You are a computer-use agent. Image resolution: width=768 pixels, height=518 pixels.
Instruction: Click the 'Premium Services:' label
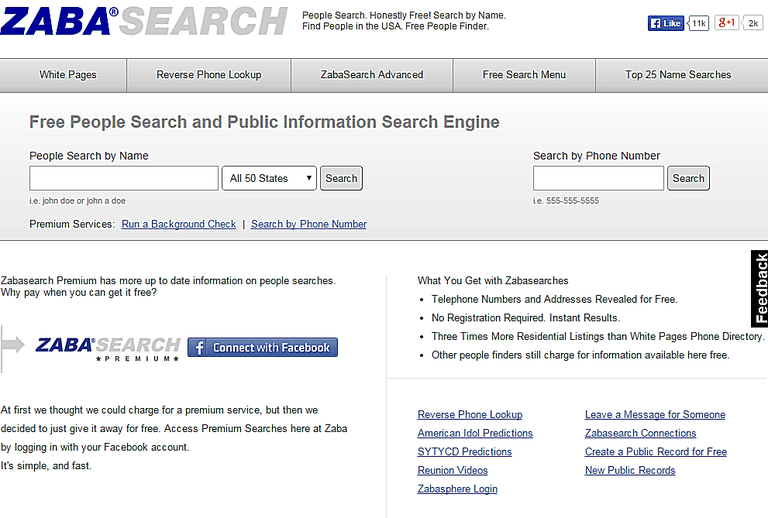click(72, 224)
